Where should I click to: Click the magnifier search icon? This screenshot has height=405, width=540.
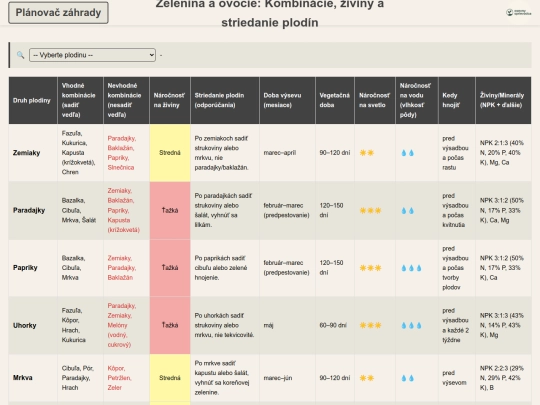pos(21,55)
